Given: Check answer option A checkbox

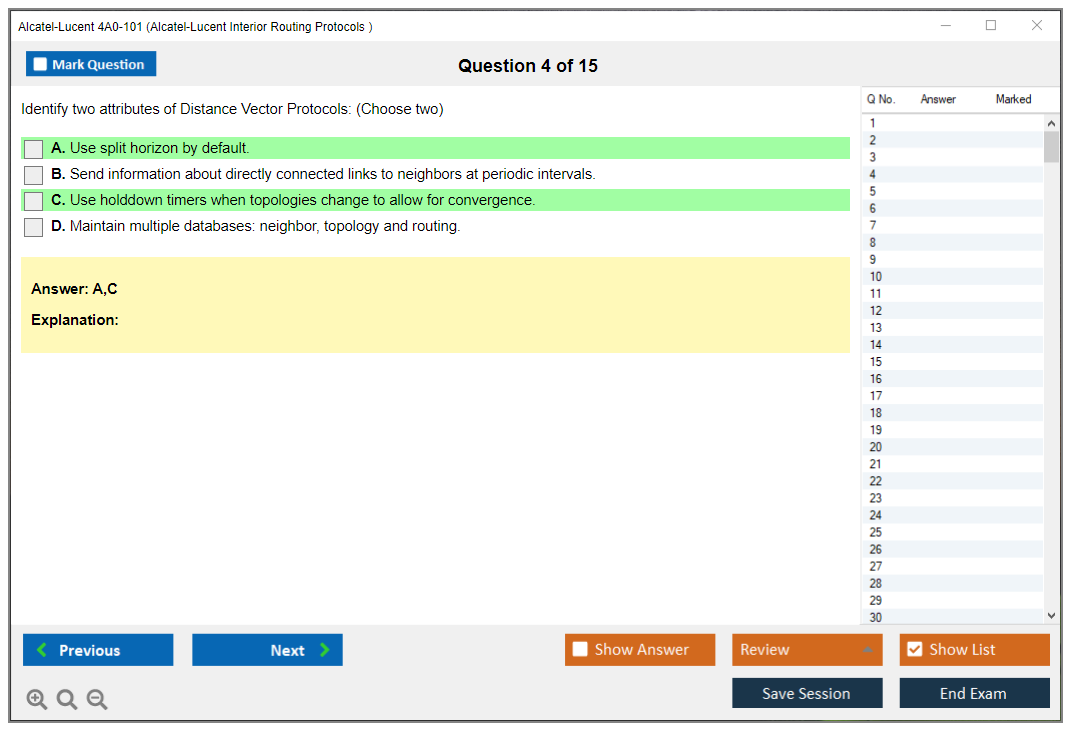Looking at the screenshot, I should 34,149.
